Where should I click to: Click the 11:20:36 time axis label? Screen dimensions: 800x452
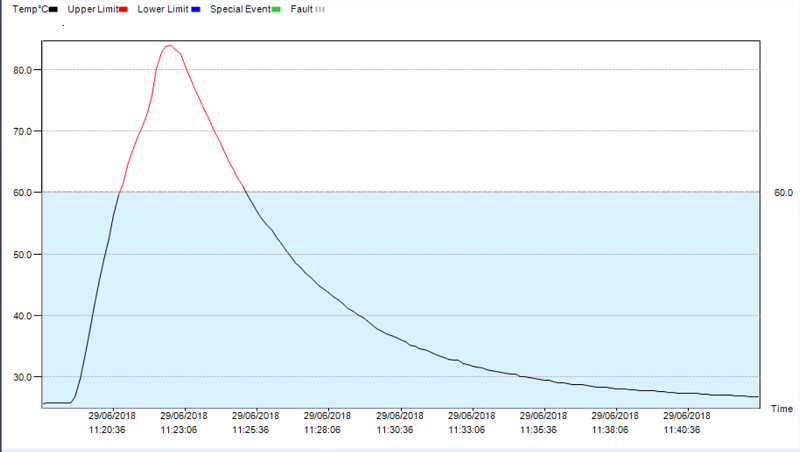(x=107, y=430)
